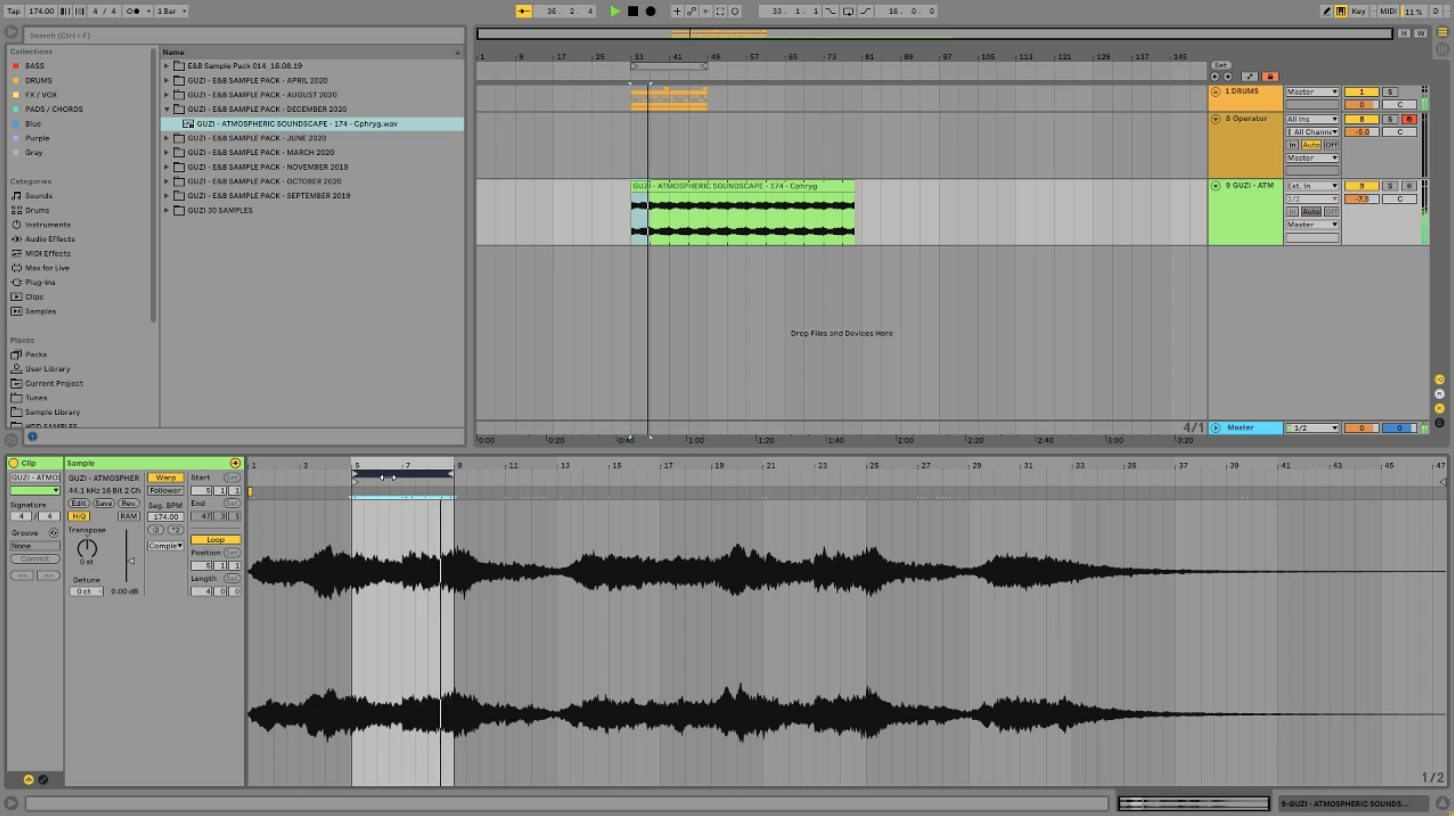Select Drums category in browser
Image resolution: width=1454 pixels, height=816 pixels.
tap(37, 210)
